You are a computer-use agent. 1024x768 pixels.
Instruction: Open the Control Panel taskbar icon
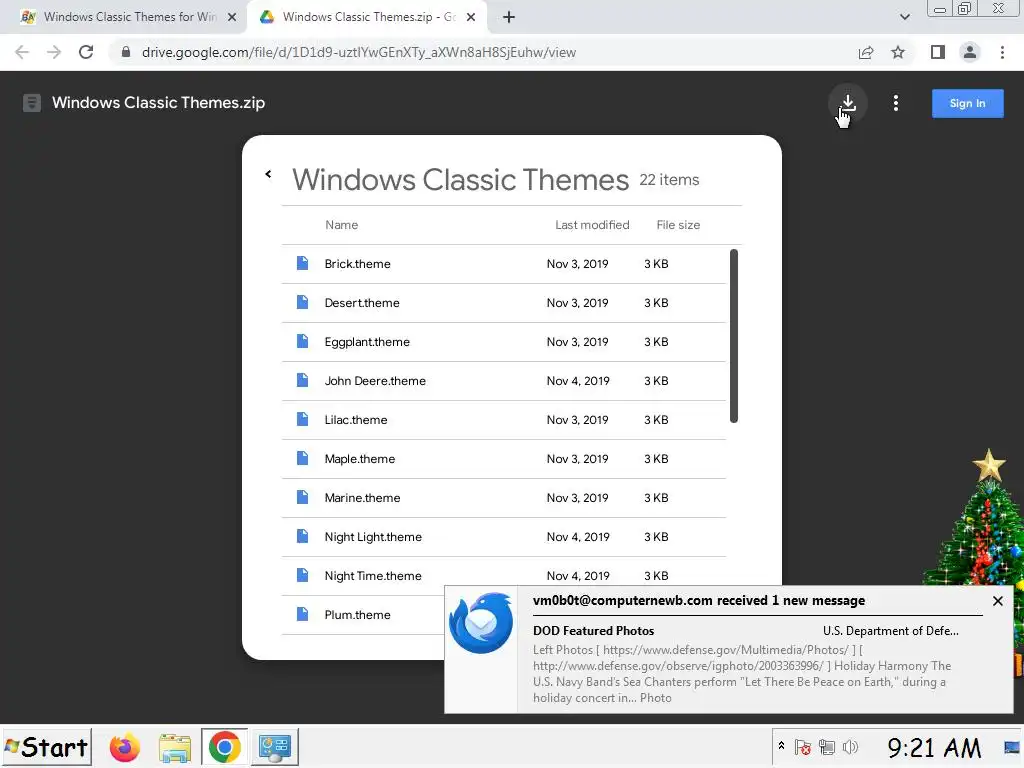(274, 748)
